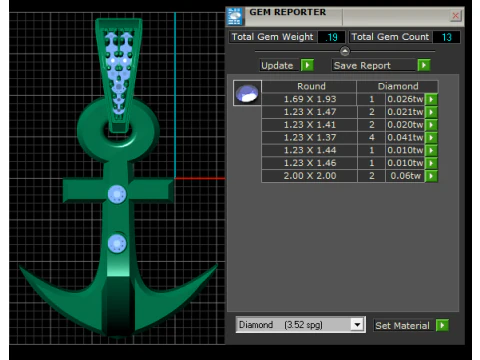This screenshot has width=480, height=360.
Task: Click the quantity 4 cell in 1.23 X 1.37 row
Action: click(371, 137)
